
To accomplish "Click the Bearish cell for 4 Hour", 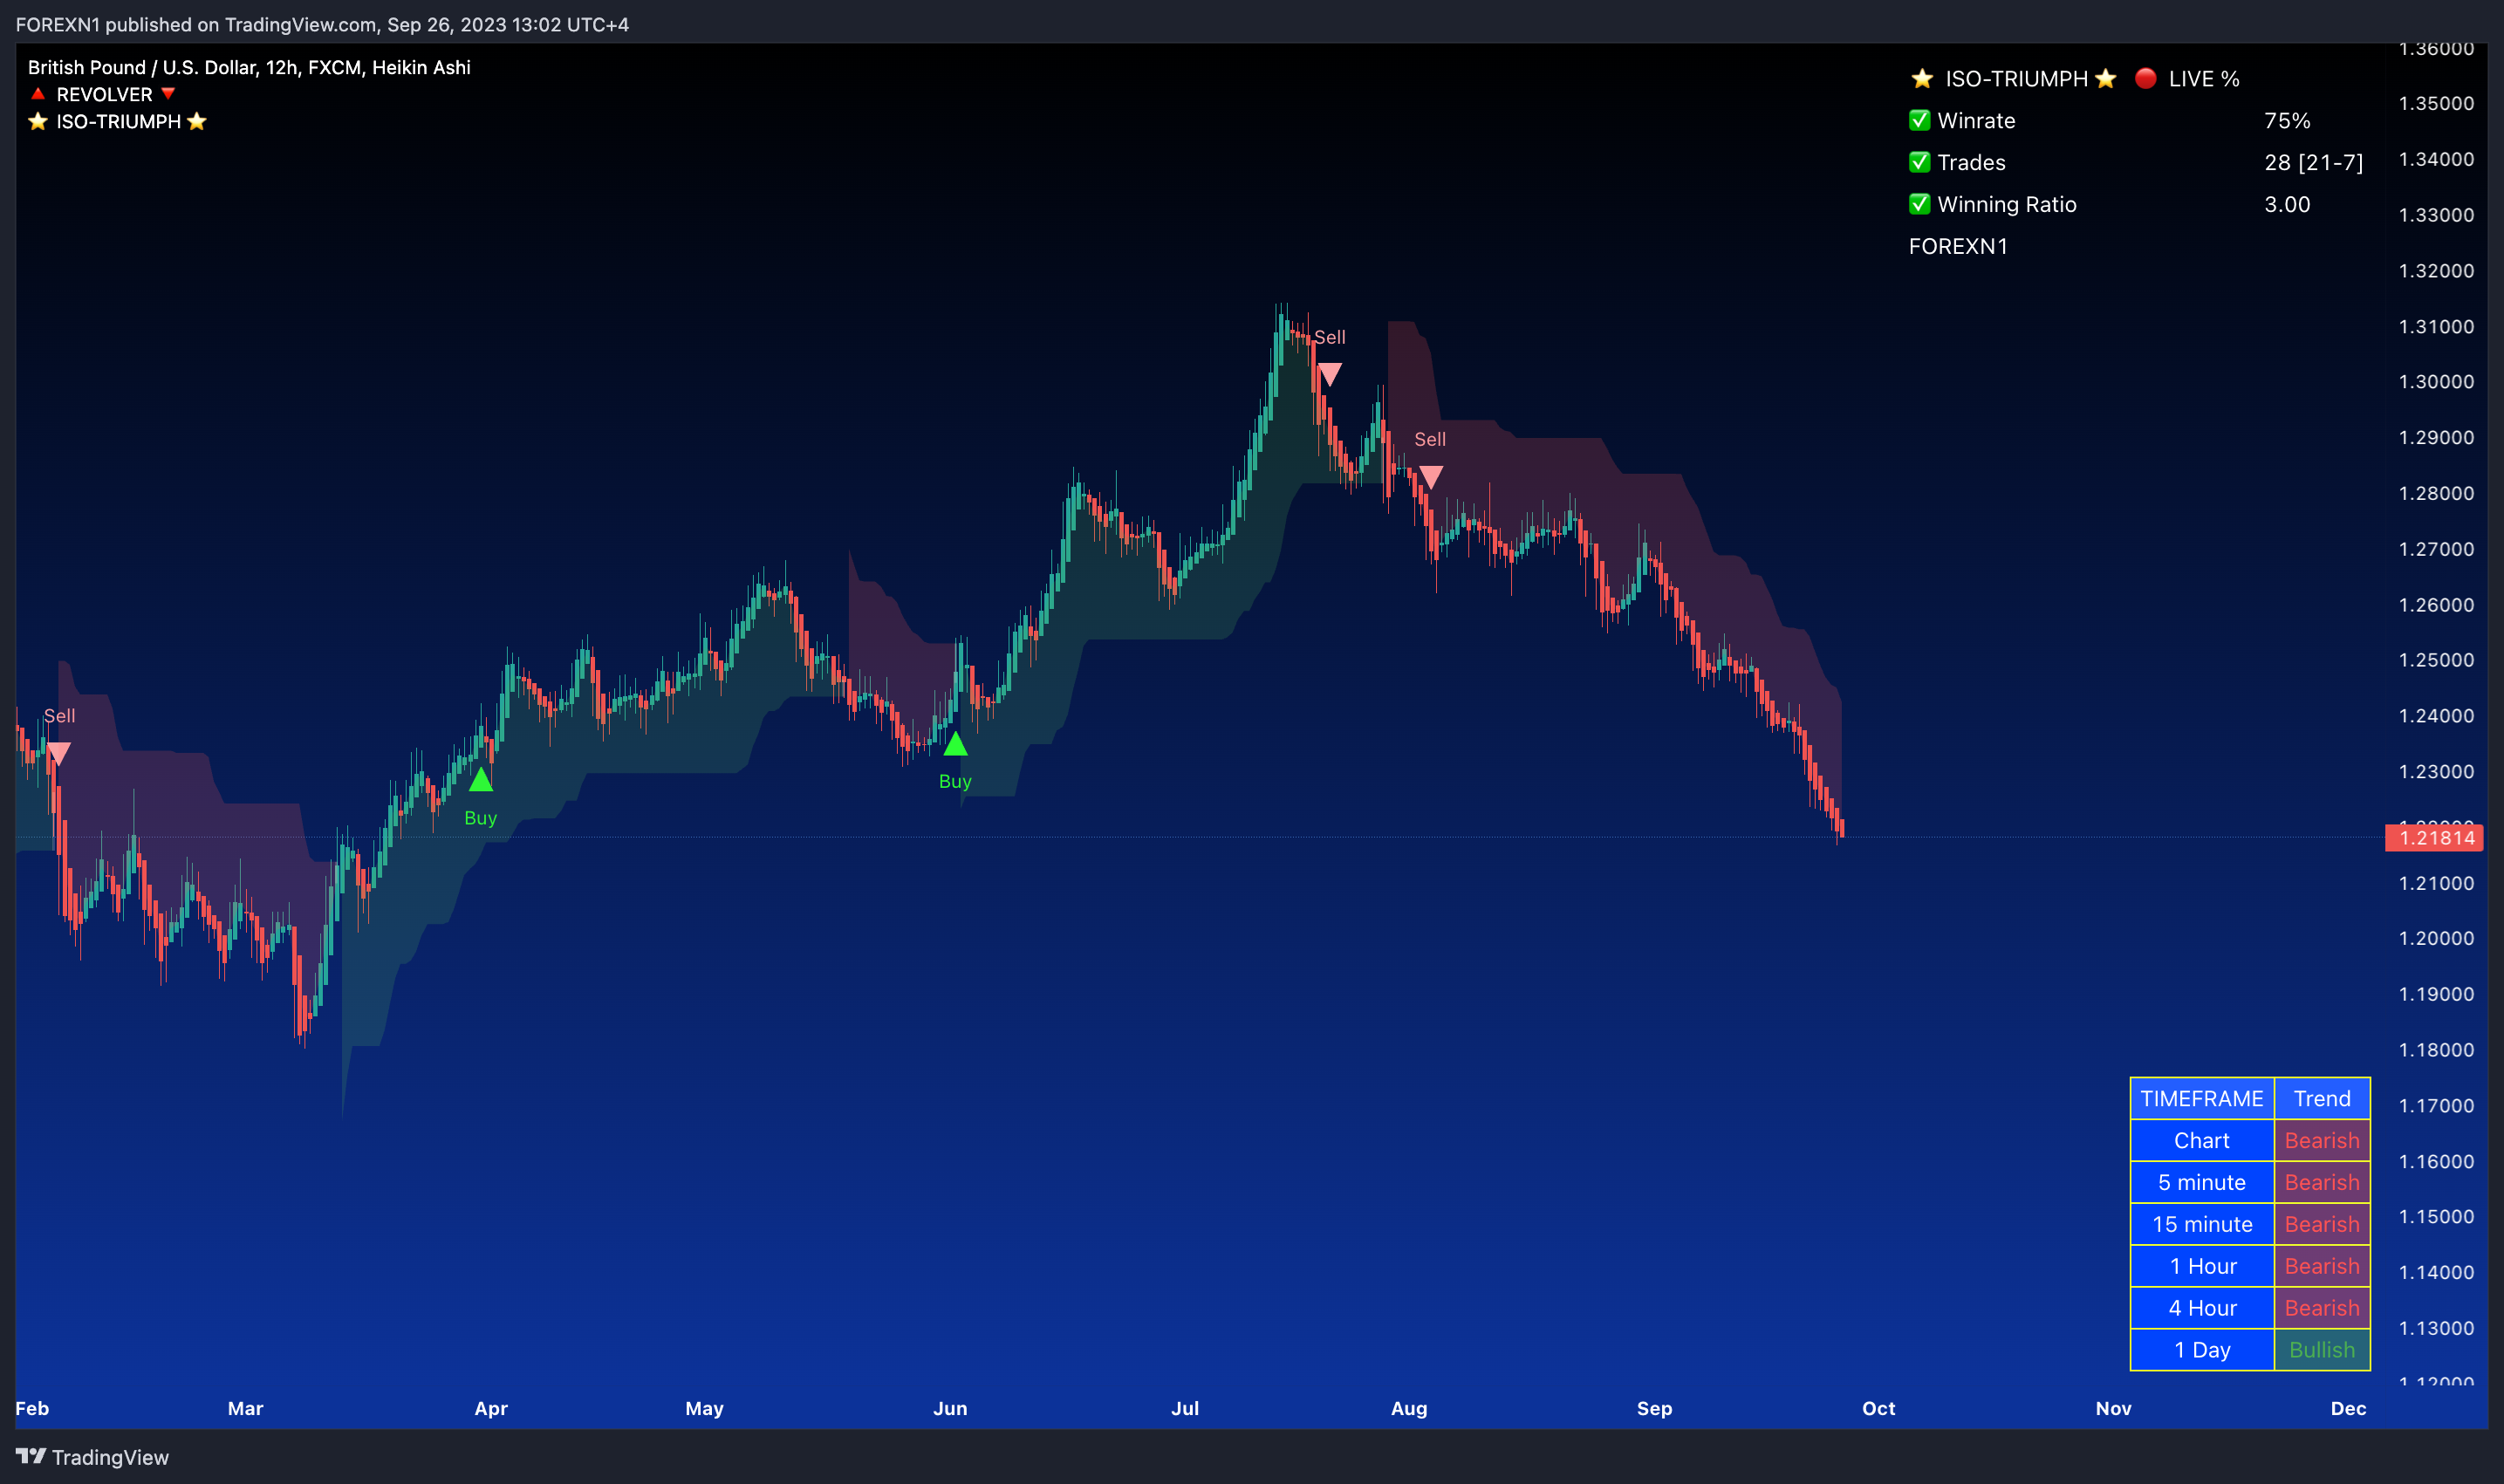I will (x=2322, y=1308).
